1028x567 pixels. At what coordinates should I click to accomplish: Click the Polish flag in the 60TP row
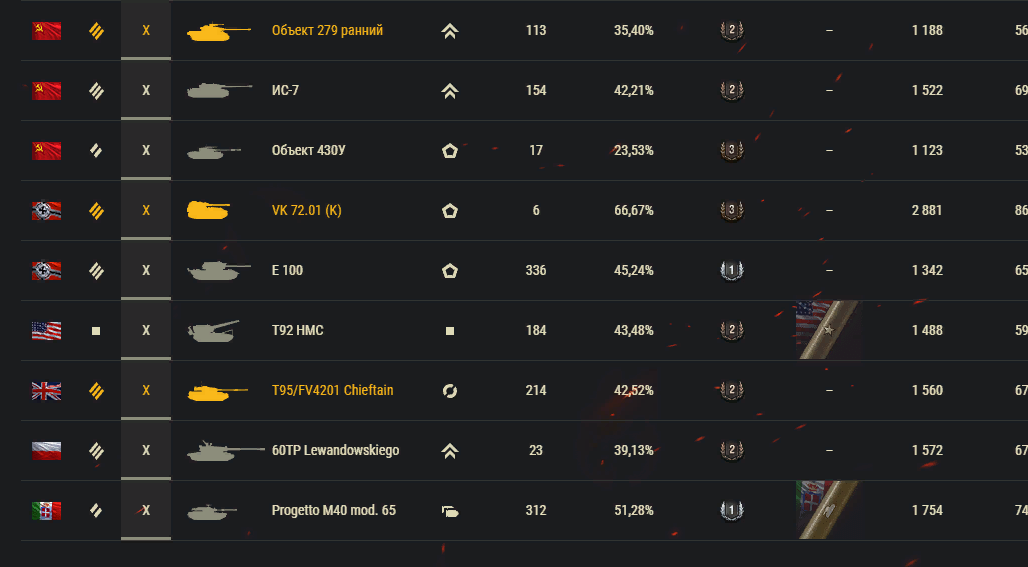(46, 450)
